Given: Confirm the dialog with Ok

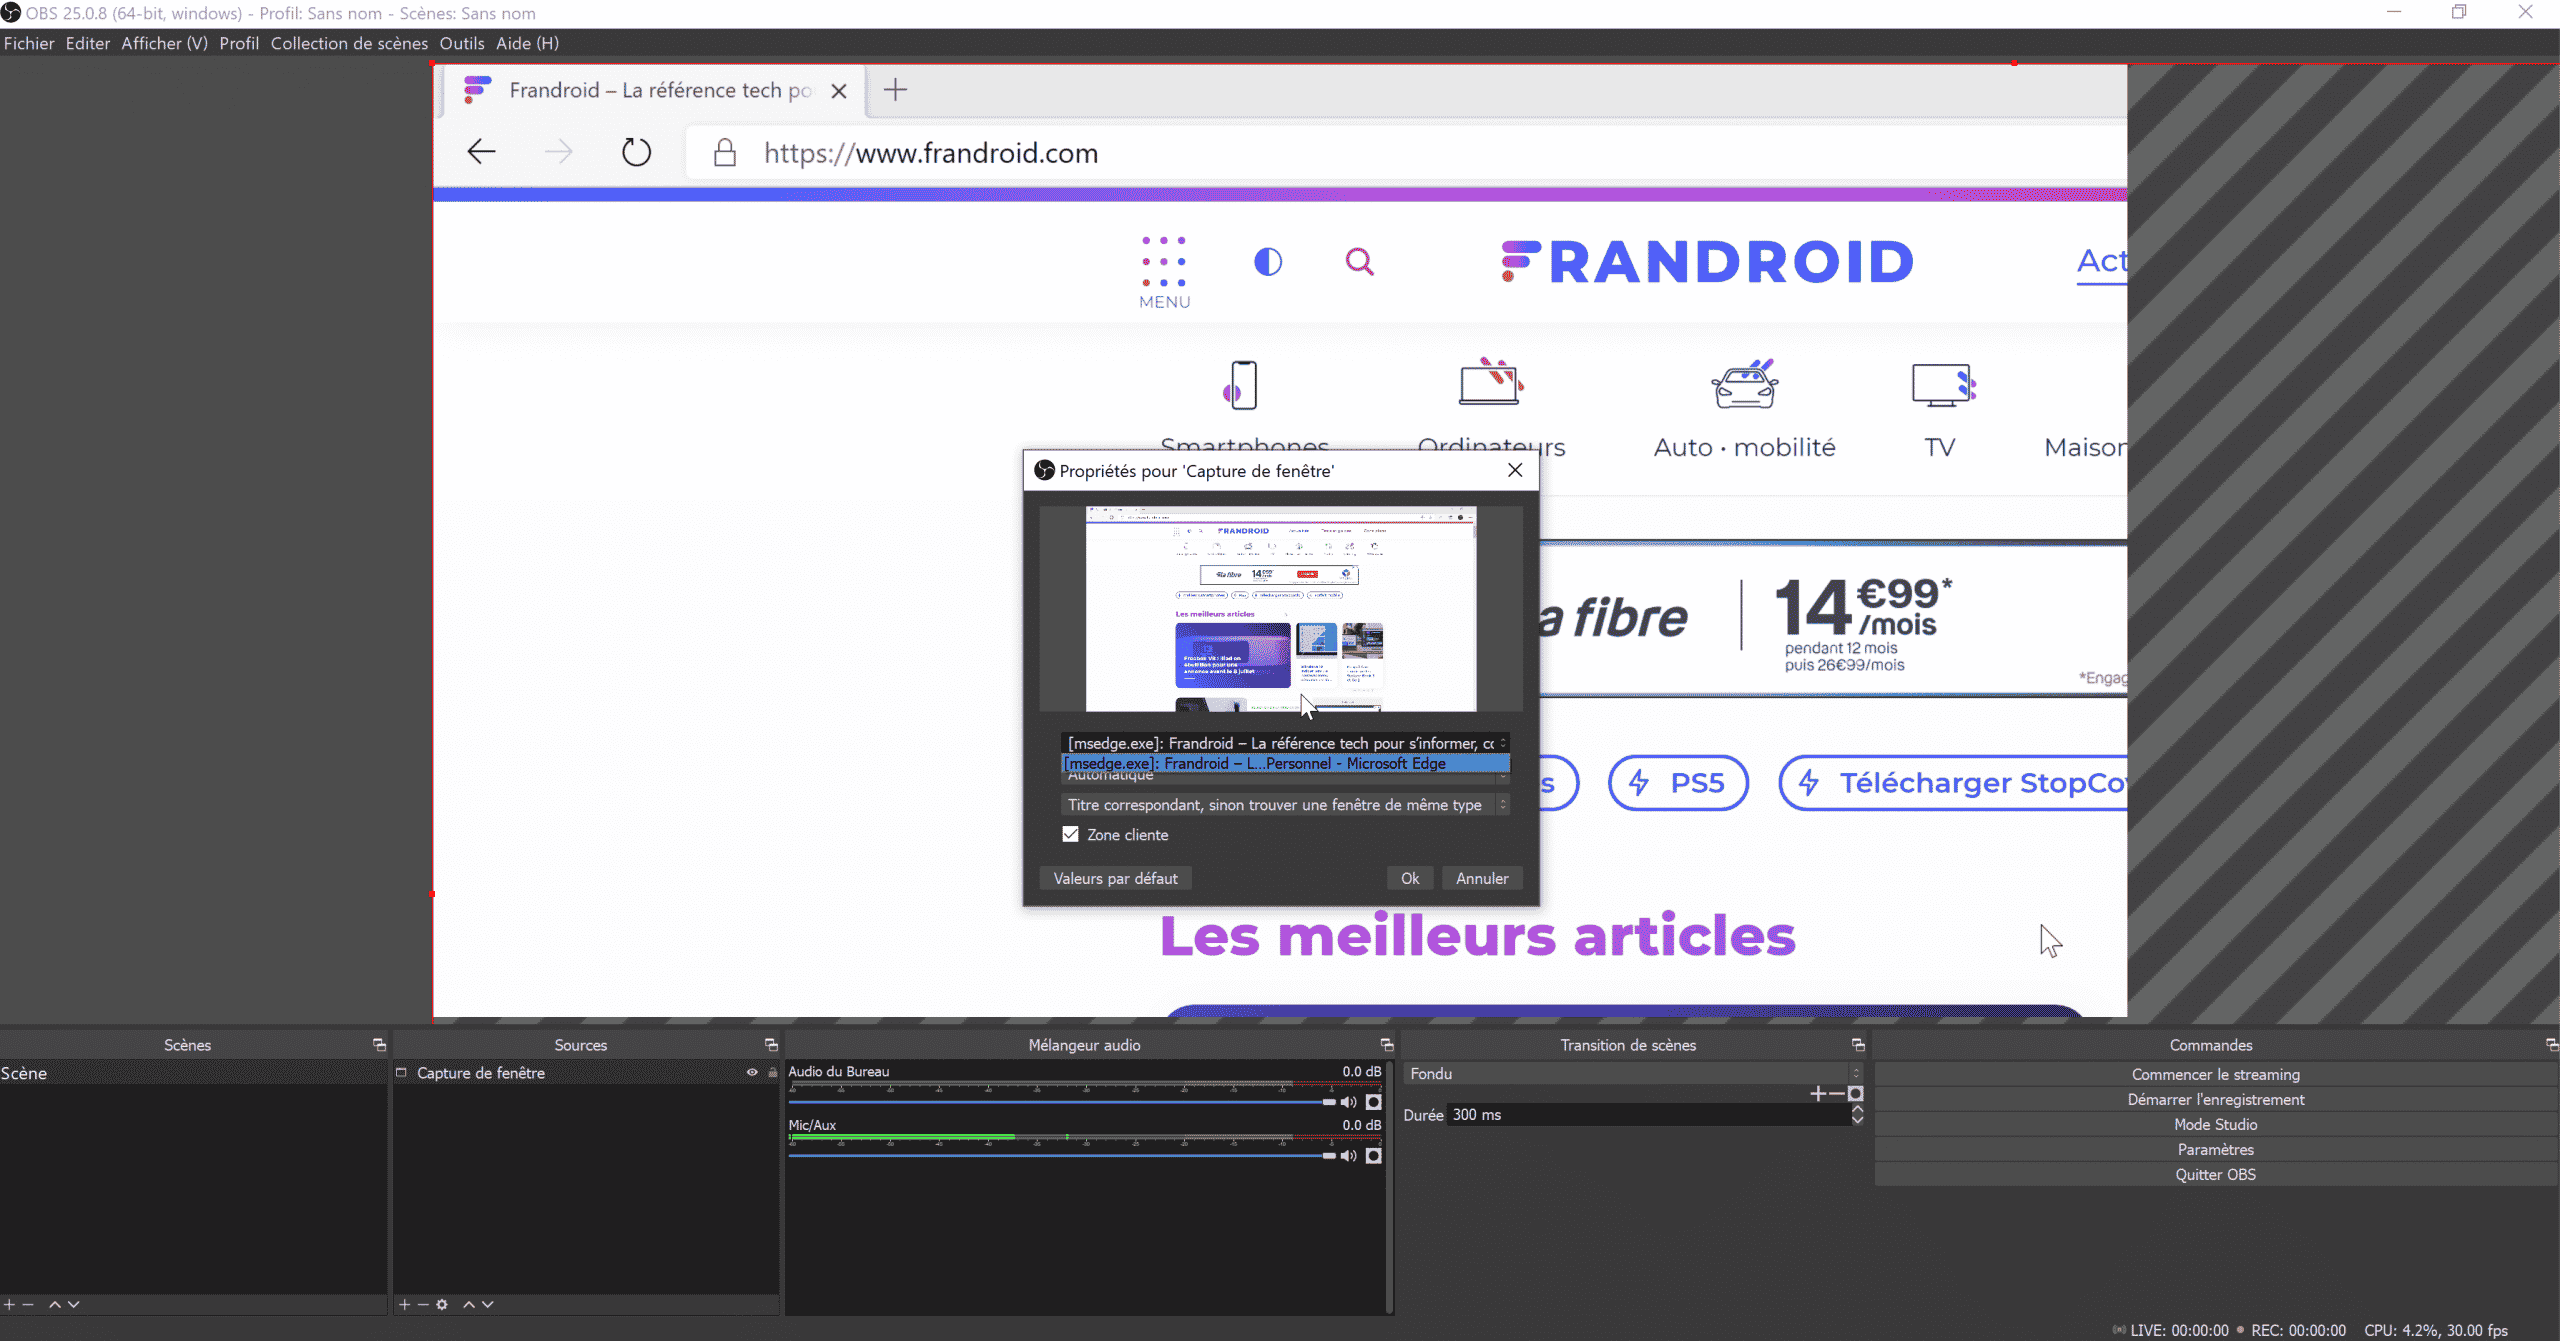Looking at the screenshot, I should [1410, 878].
